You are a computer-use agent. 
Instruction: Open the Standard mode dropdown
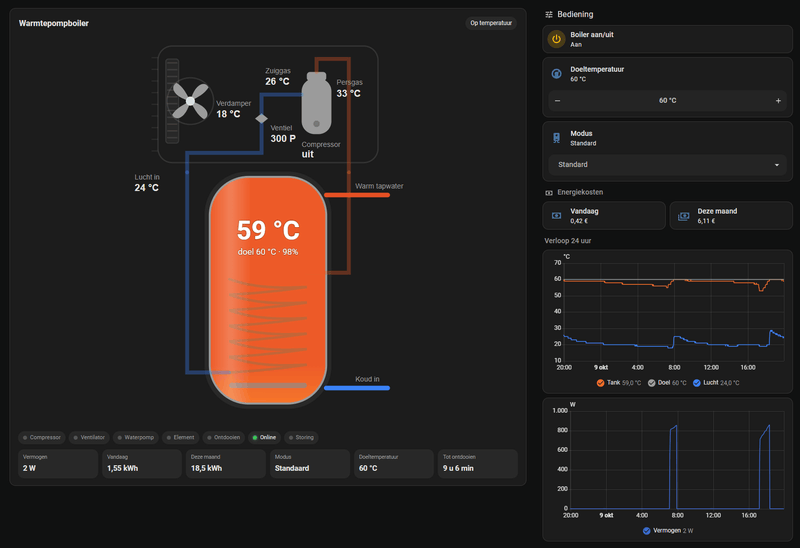(x=667, y=165)
